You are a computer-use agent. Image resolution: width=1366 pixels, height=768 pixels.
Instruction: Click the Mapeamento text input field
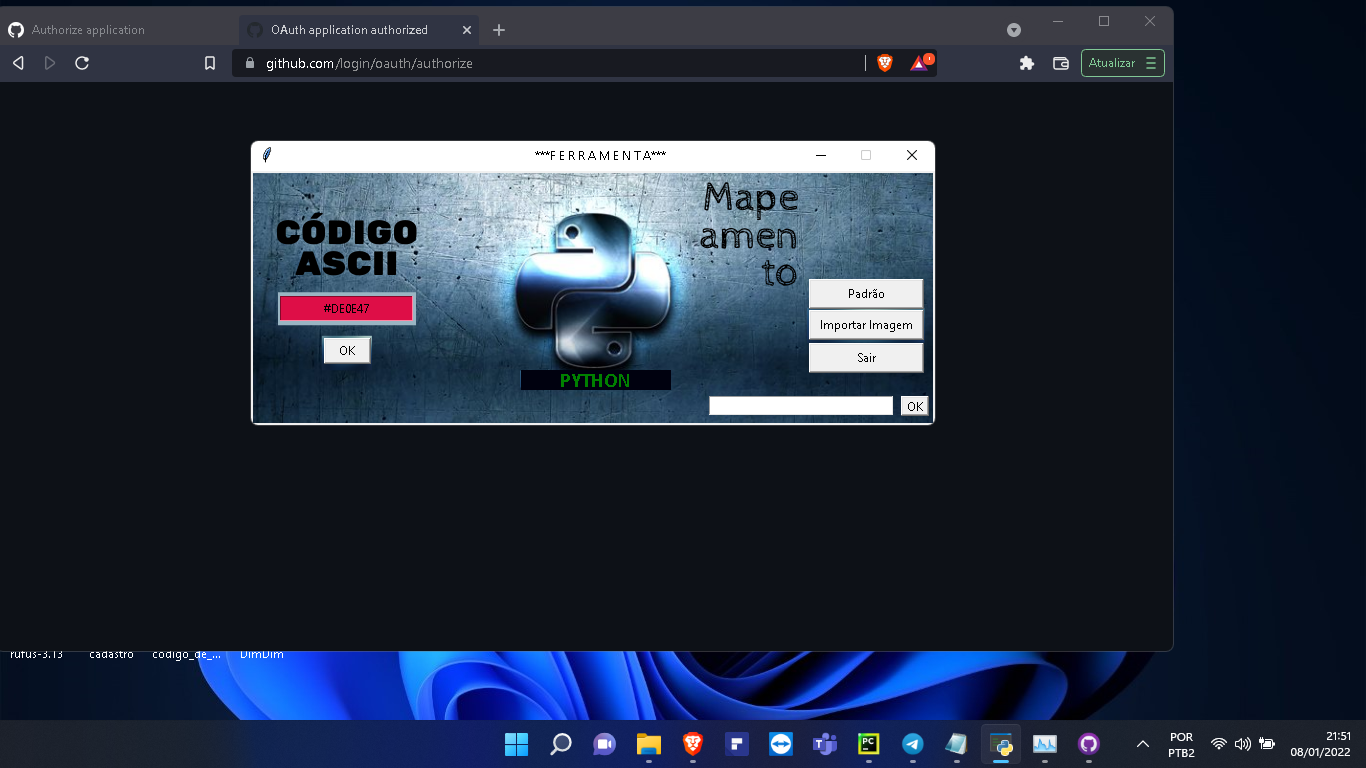[x=799, y=405]
